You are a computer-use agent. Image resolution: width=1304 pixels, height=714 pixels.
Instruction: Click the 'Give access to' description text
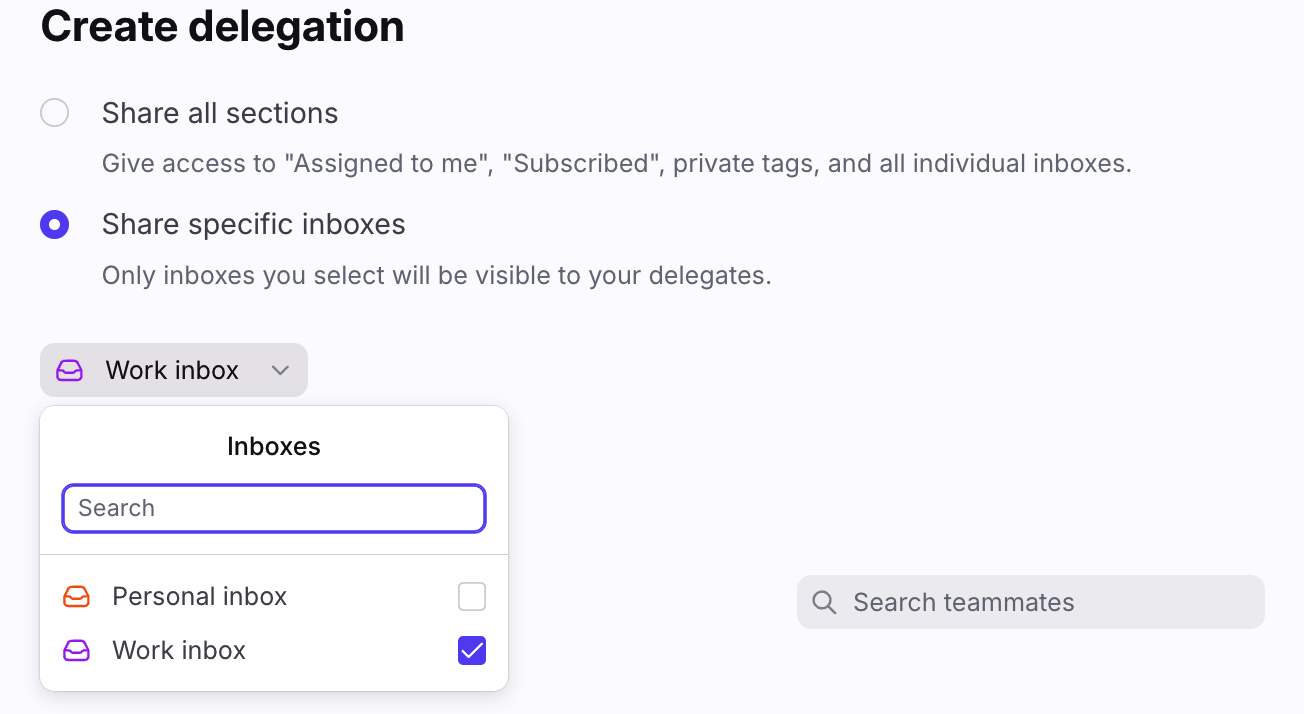(x=617, y=163)
